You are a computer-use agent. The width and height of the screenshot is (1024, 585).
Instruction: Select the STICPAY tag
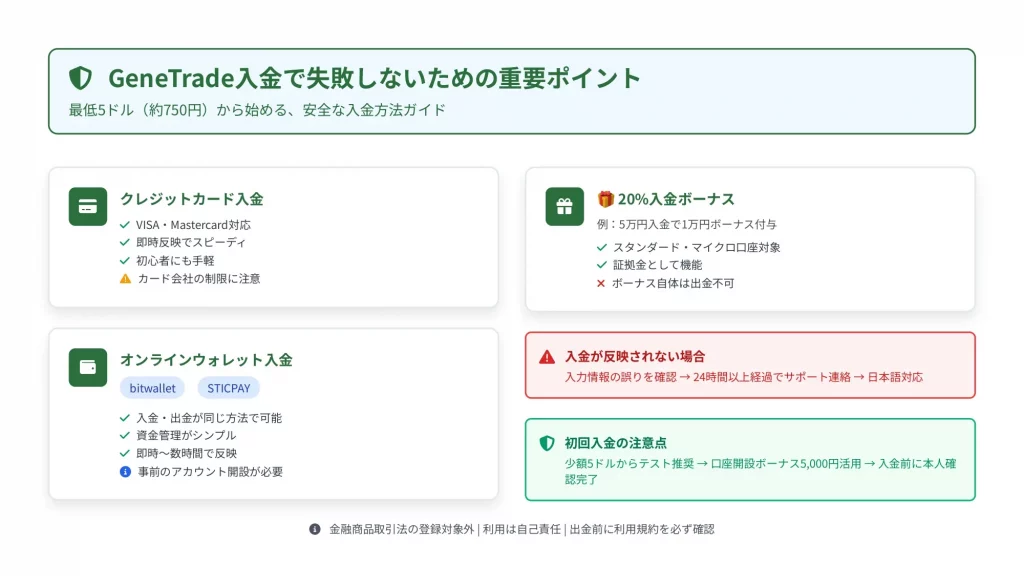tap(228, 388)
